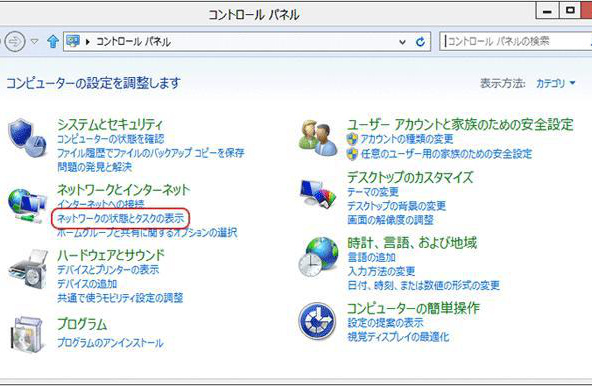Open the address bar history dropdown arrow
Image resolution: width=592 pixels, height=386 pixels.
point(402,42)
